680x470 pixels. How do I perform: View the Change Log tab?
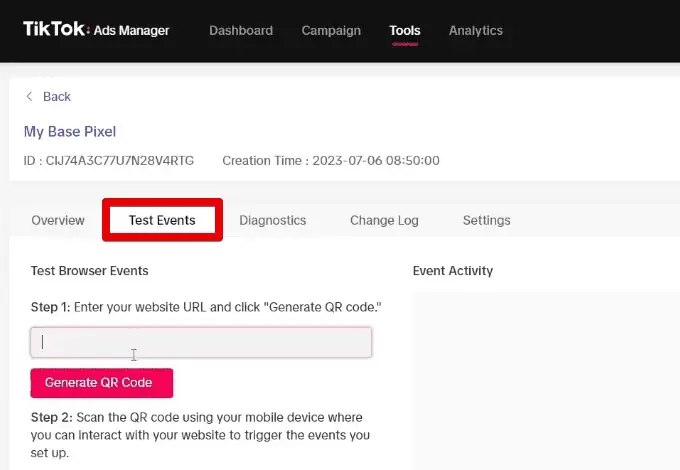(384, 220)
